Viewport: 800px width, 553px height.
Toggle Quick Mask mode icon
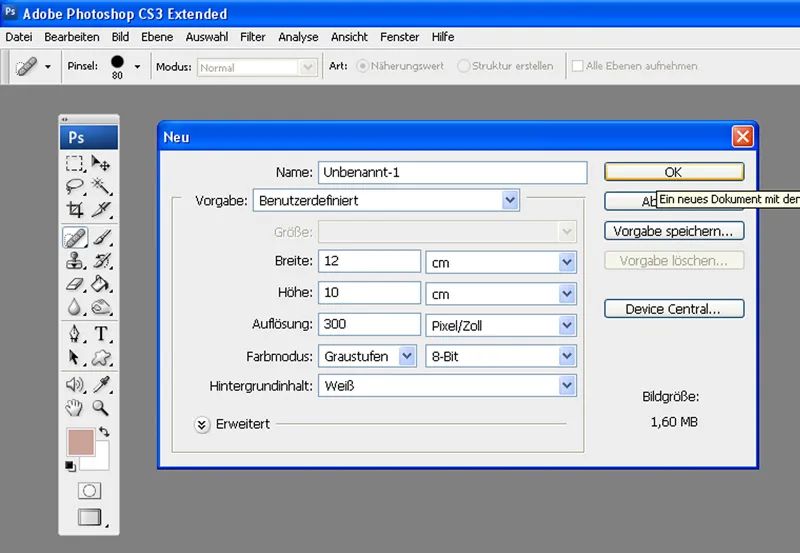[x=89, y=491]
